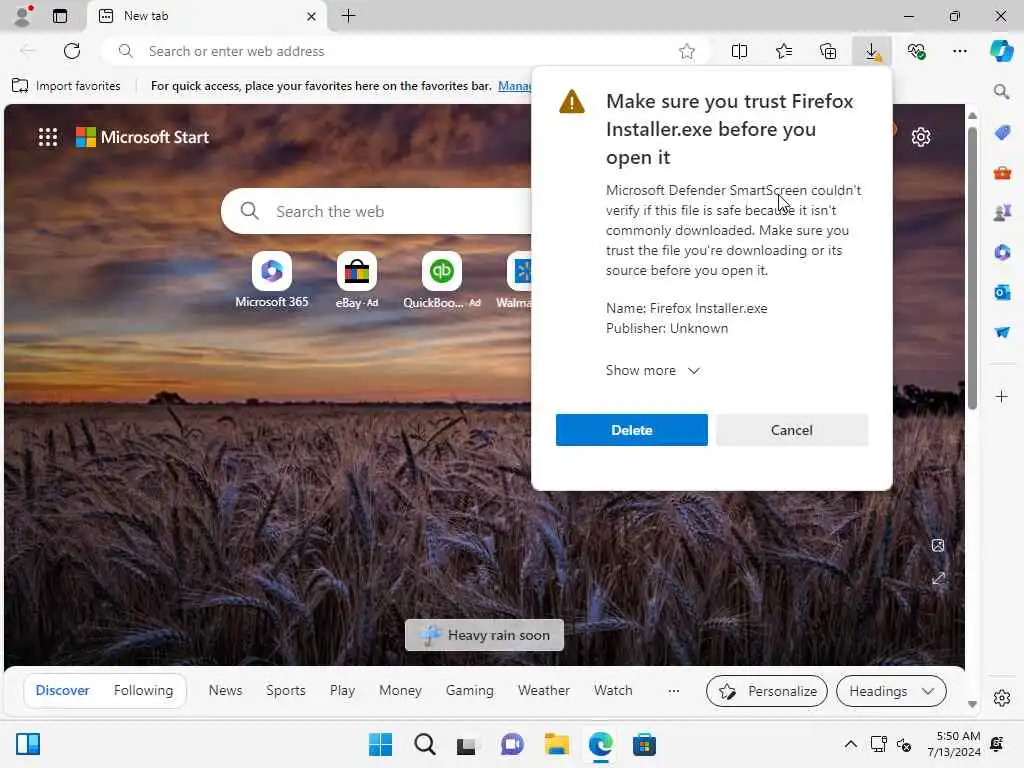Image resolution: width=1024 pixels, height=768 pixels.
Task: Open File Explorer from taskbar
Action: (556, 744)
